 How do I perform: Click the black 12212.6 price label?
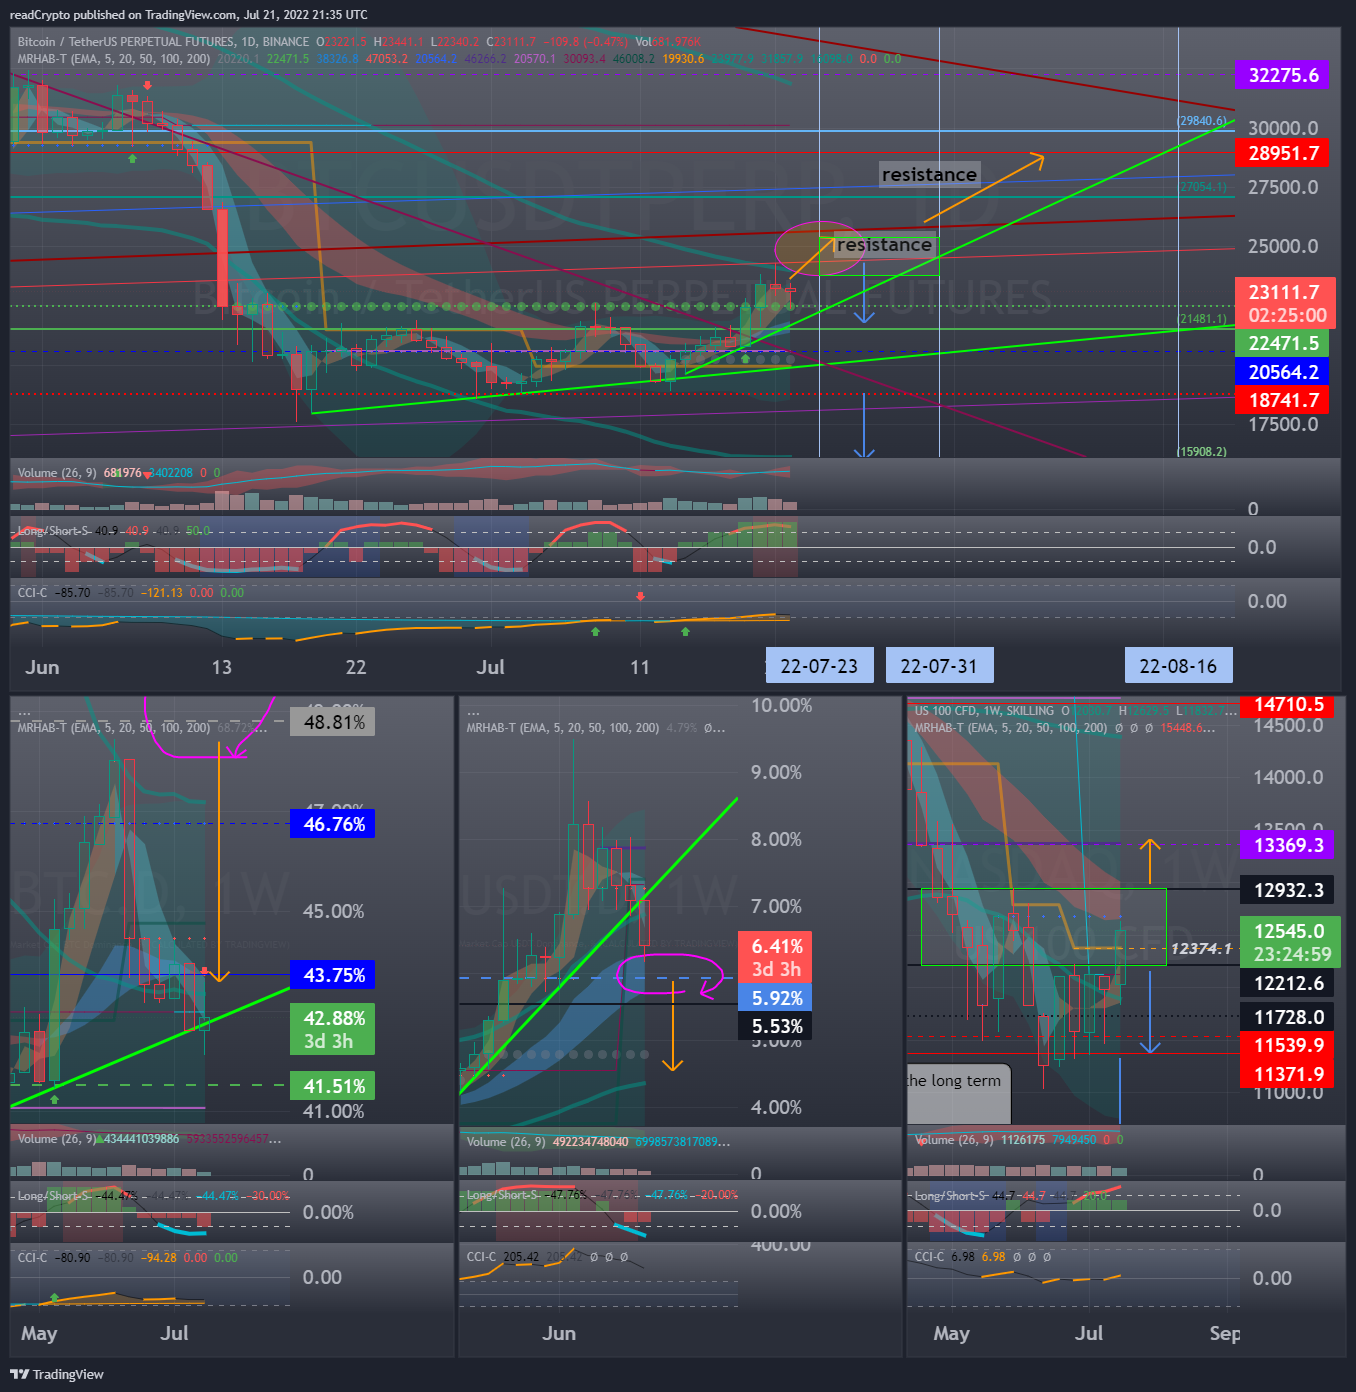(1288, 983)
